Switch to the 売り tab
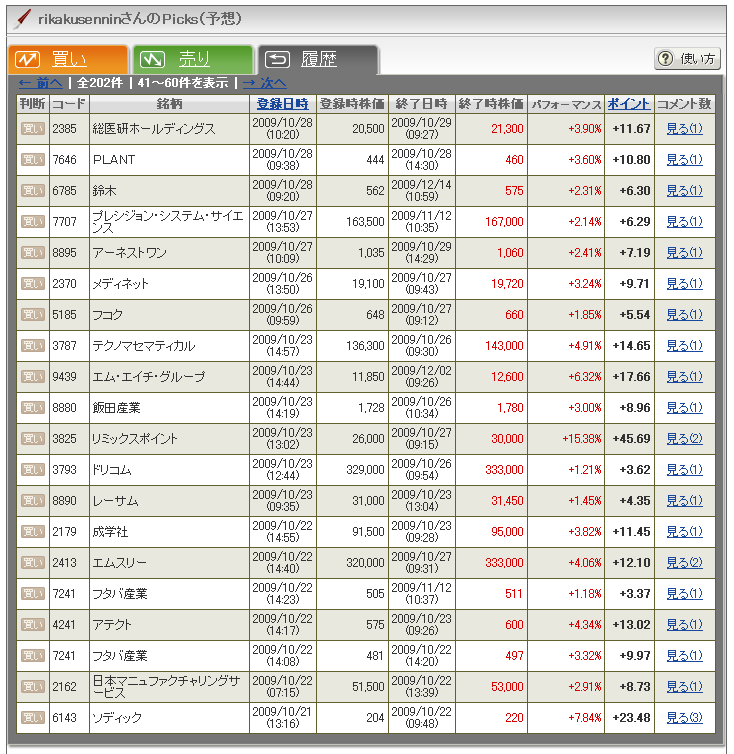 [x=192, y=60]
